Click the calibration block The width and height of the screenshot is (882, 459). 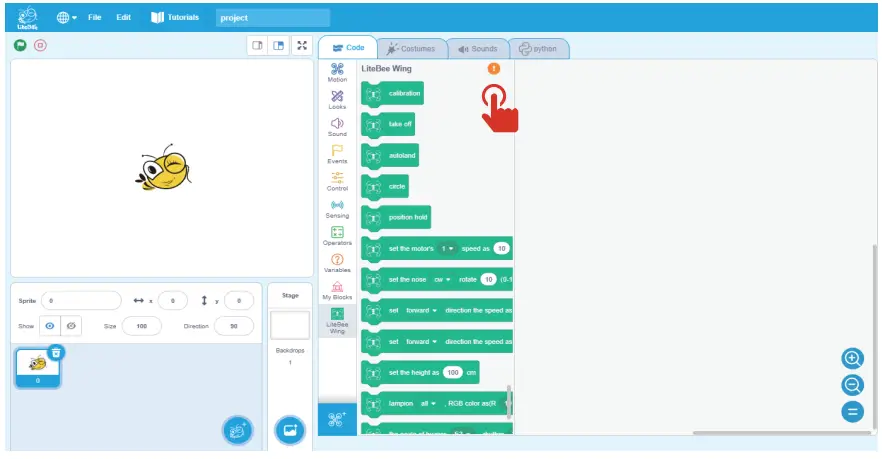point(393,93)
